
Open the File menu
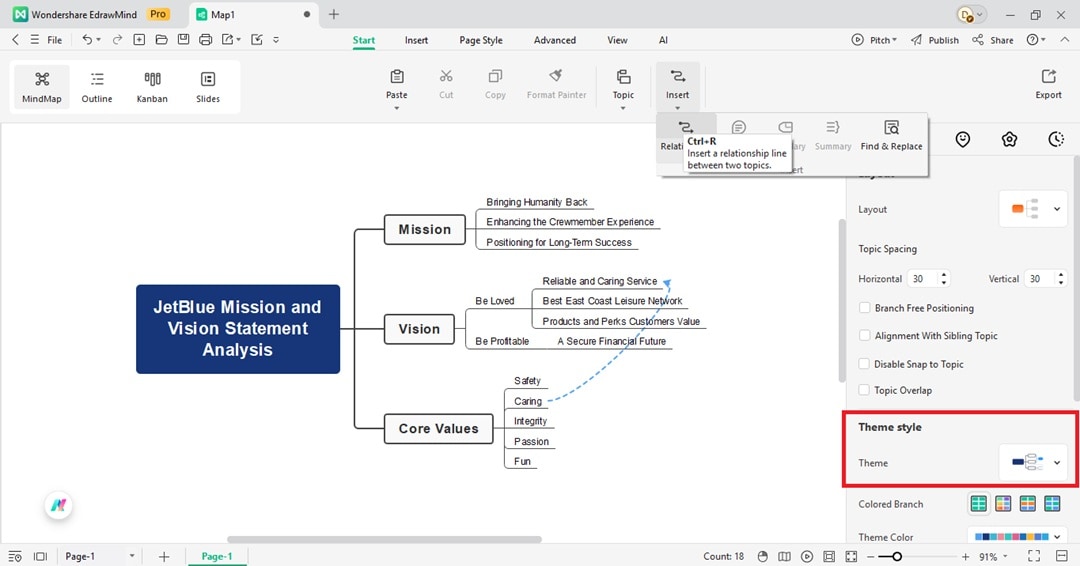point(54,40)
